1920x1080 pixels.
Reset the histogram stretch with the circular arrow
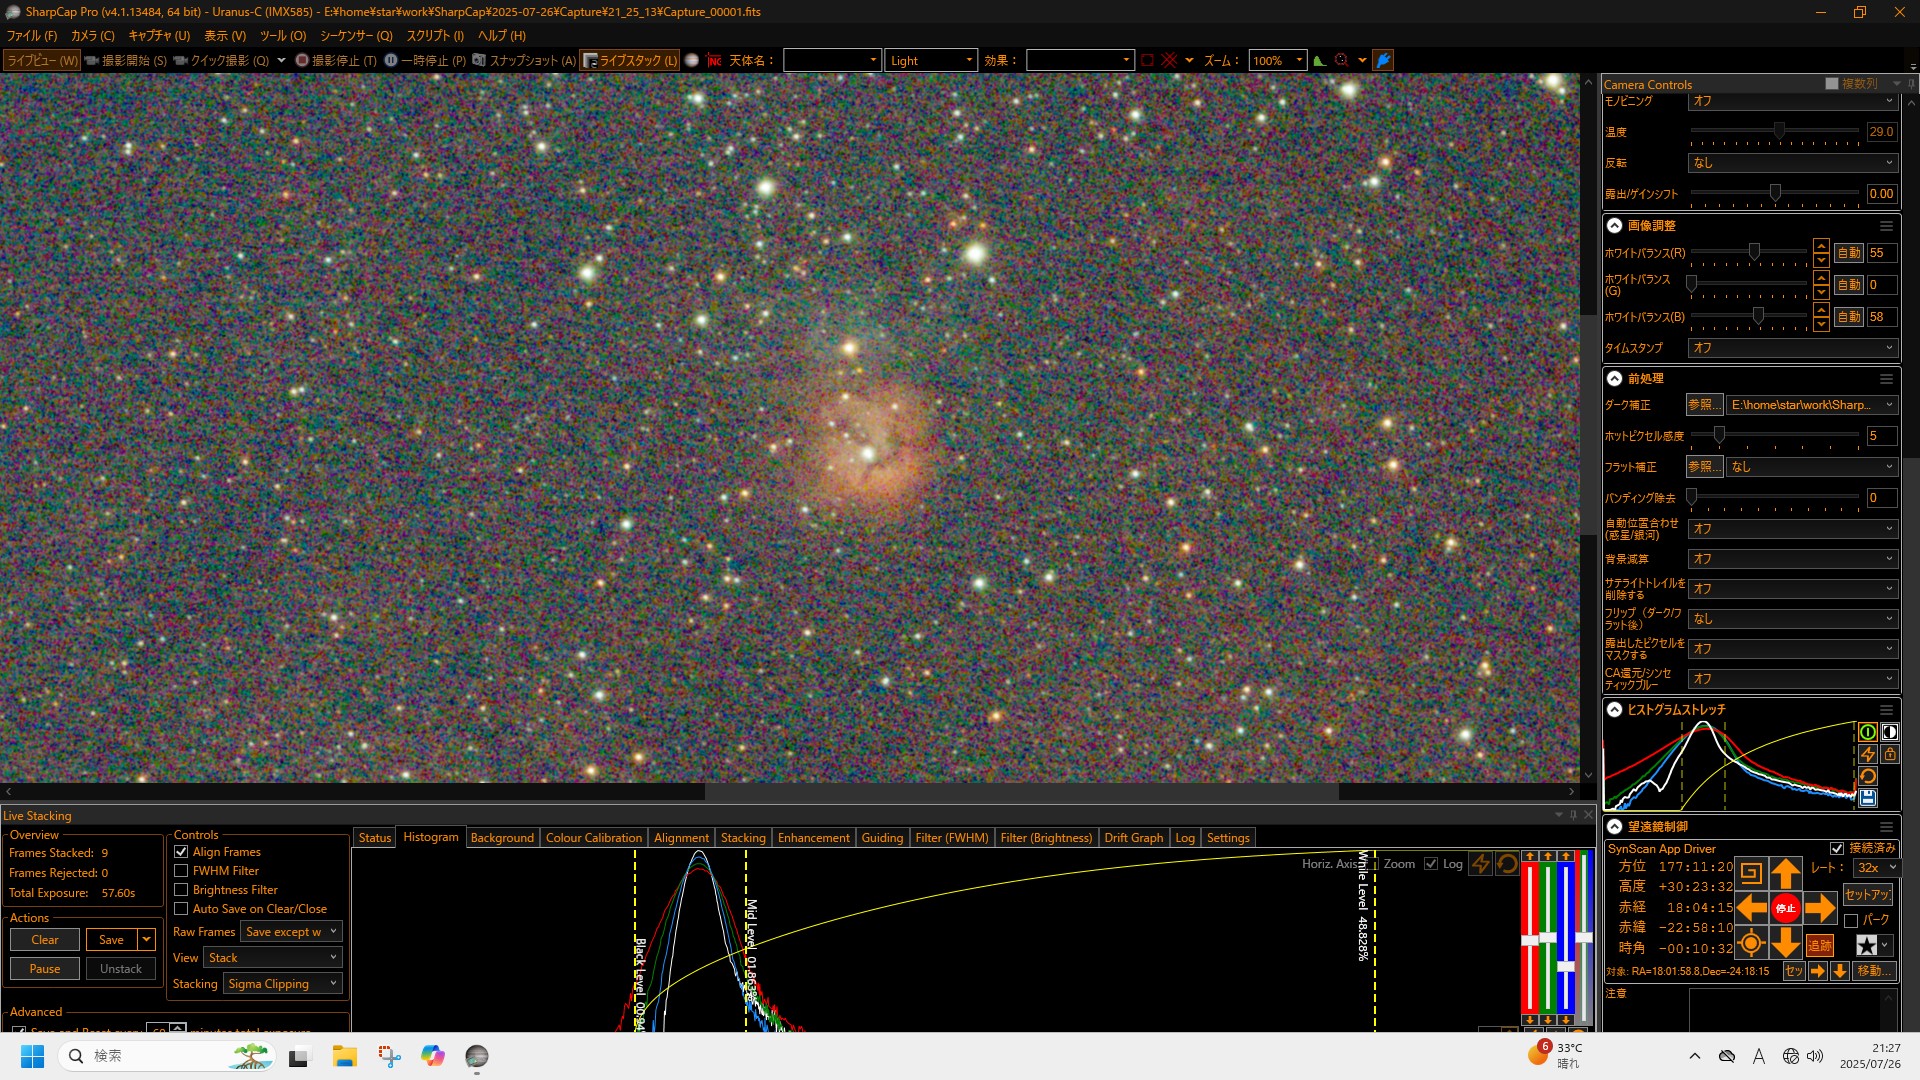(x=1867, y=776)
